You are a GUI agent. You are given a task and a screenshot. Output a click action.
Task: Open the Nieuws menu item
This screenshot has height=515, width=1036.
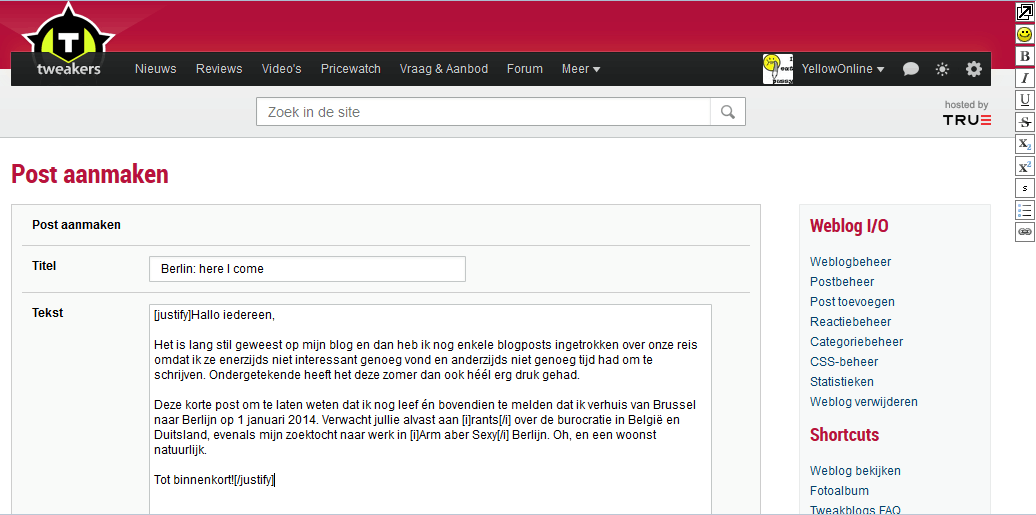coord(155,69)
